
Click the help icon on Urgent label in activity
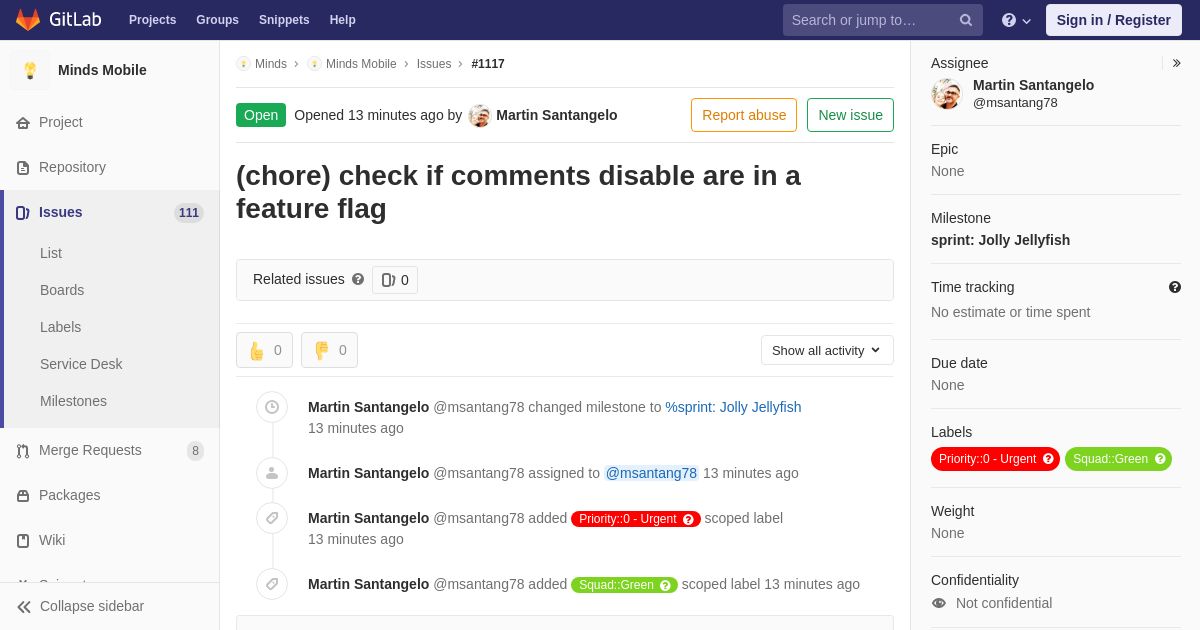click(x=688, y=519)
